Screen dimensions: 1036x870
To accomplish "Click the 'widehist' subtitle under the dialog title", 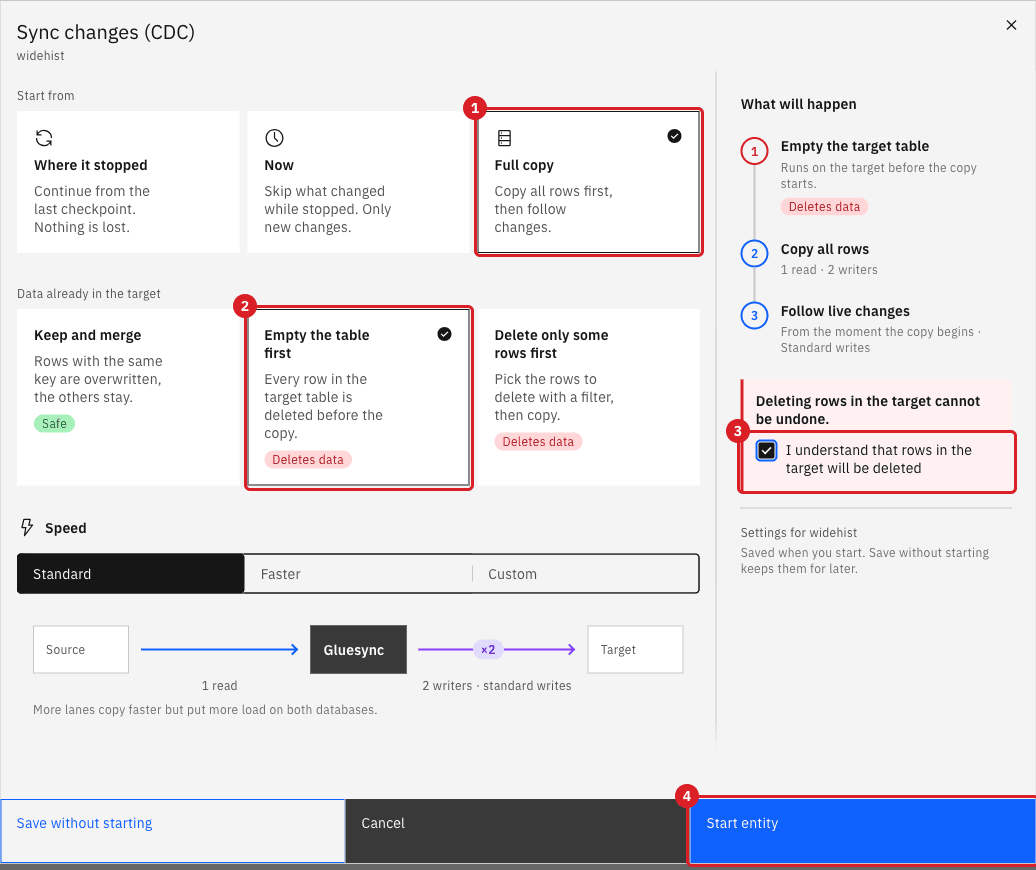I will click(40, 55).
